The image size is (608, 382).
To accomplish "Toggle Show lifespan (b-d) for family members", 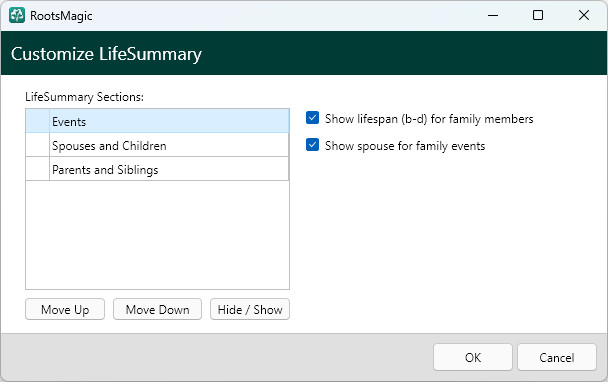I will (x=313, y=118).
